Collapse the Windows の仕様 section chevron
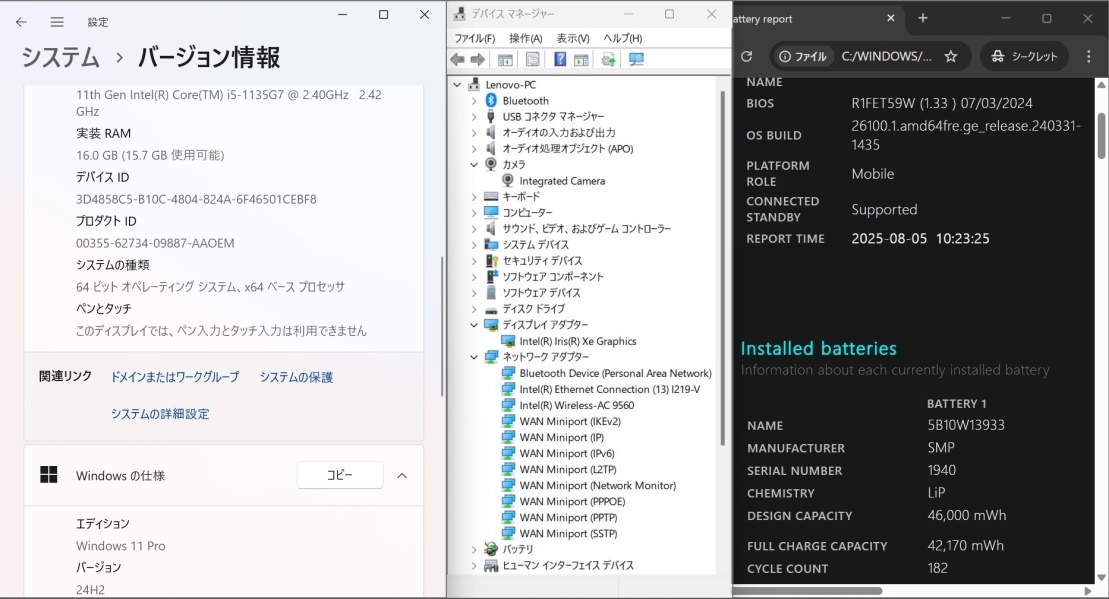The height and width of the screenshot is (599, 1109). 403,475
